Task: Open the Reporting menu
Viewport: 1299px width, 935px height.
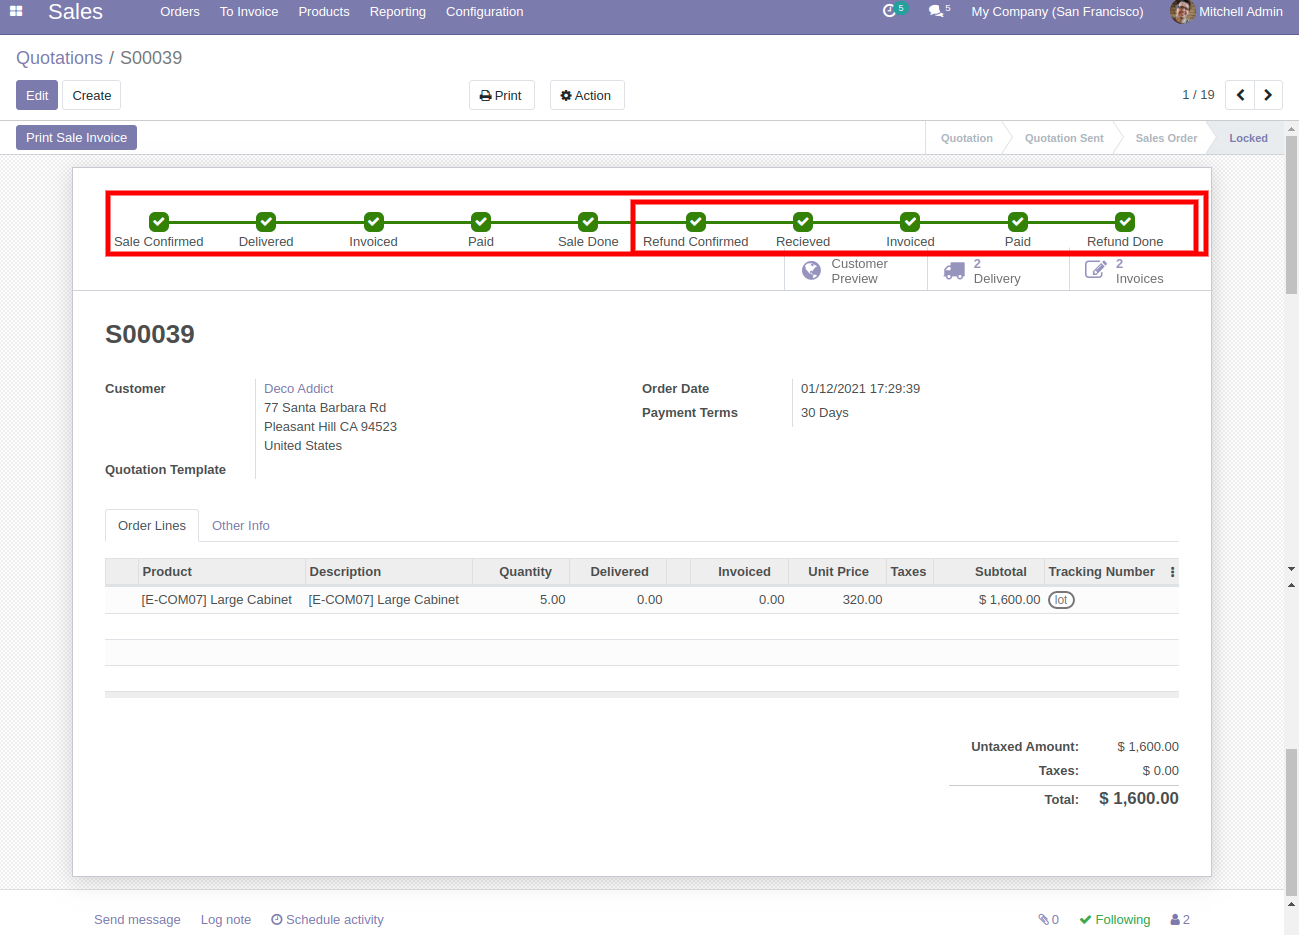Action: 397,12
